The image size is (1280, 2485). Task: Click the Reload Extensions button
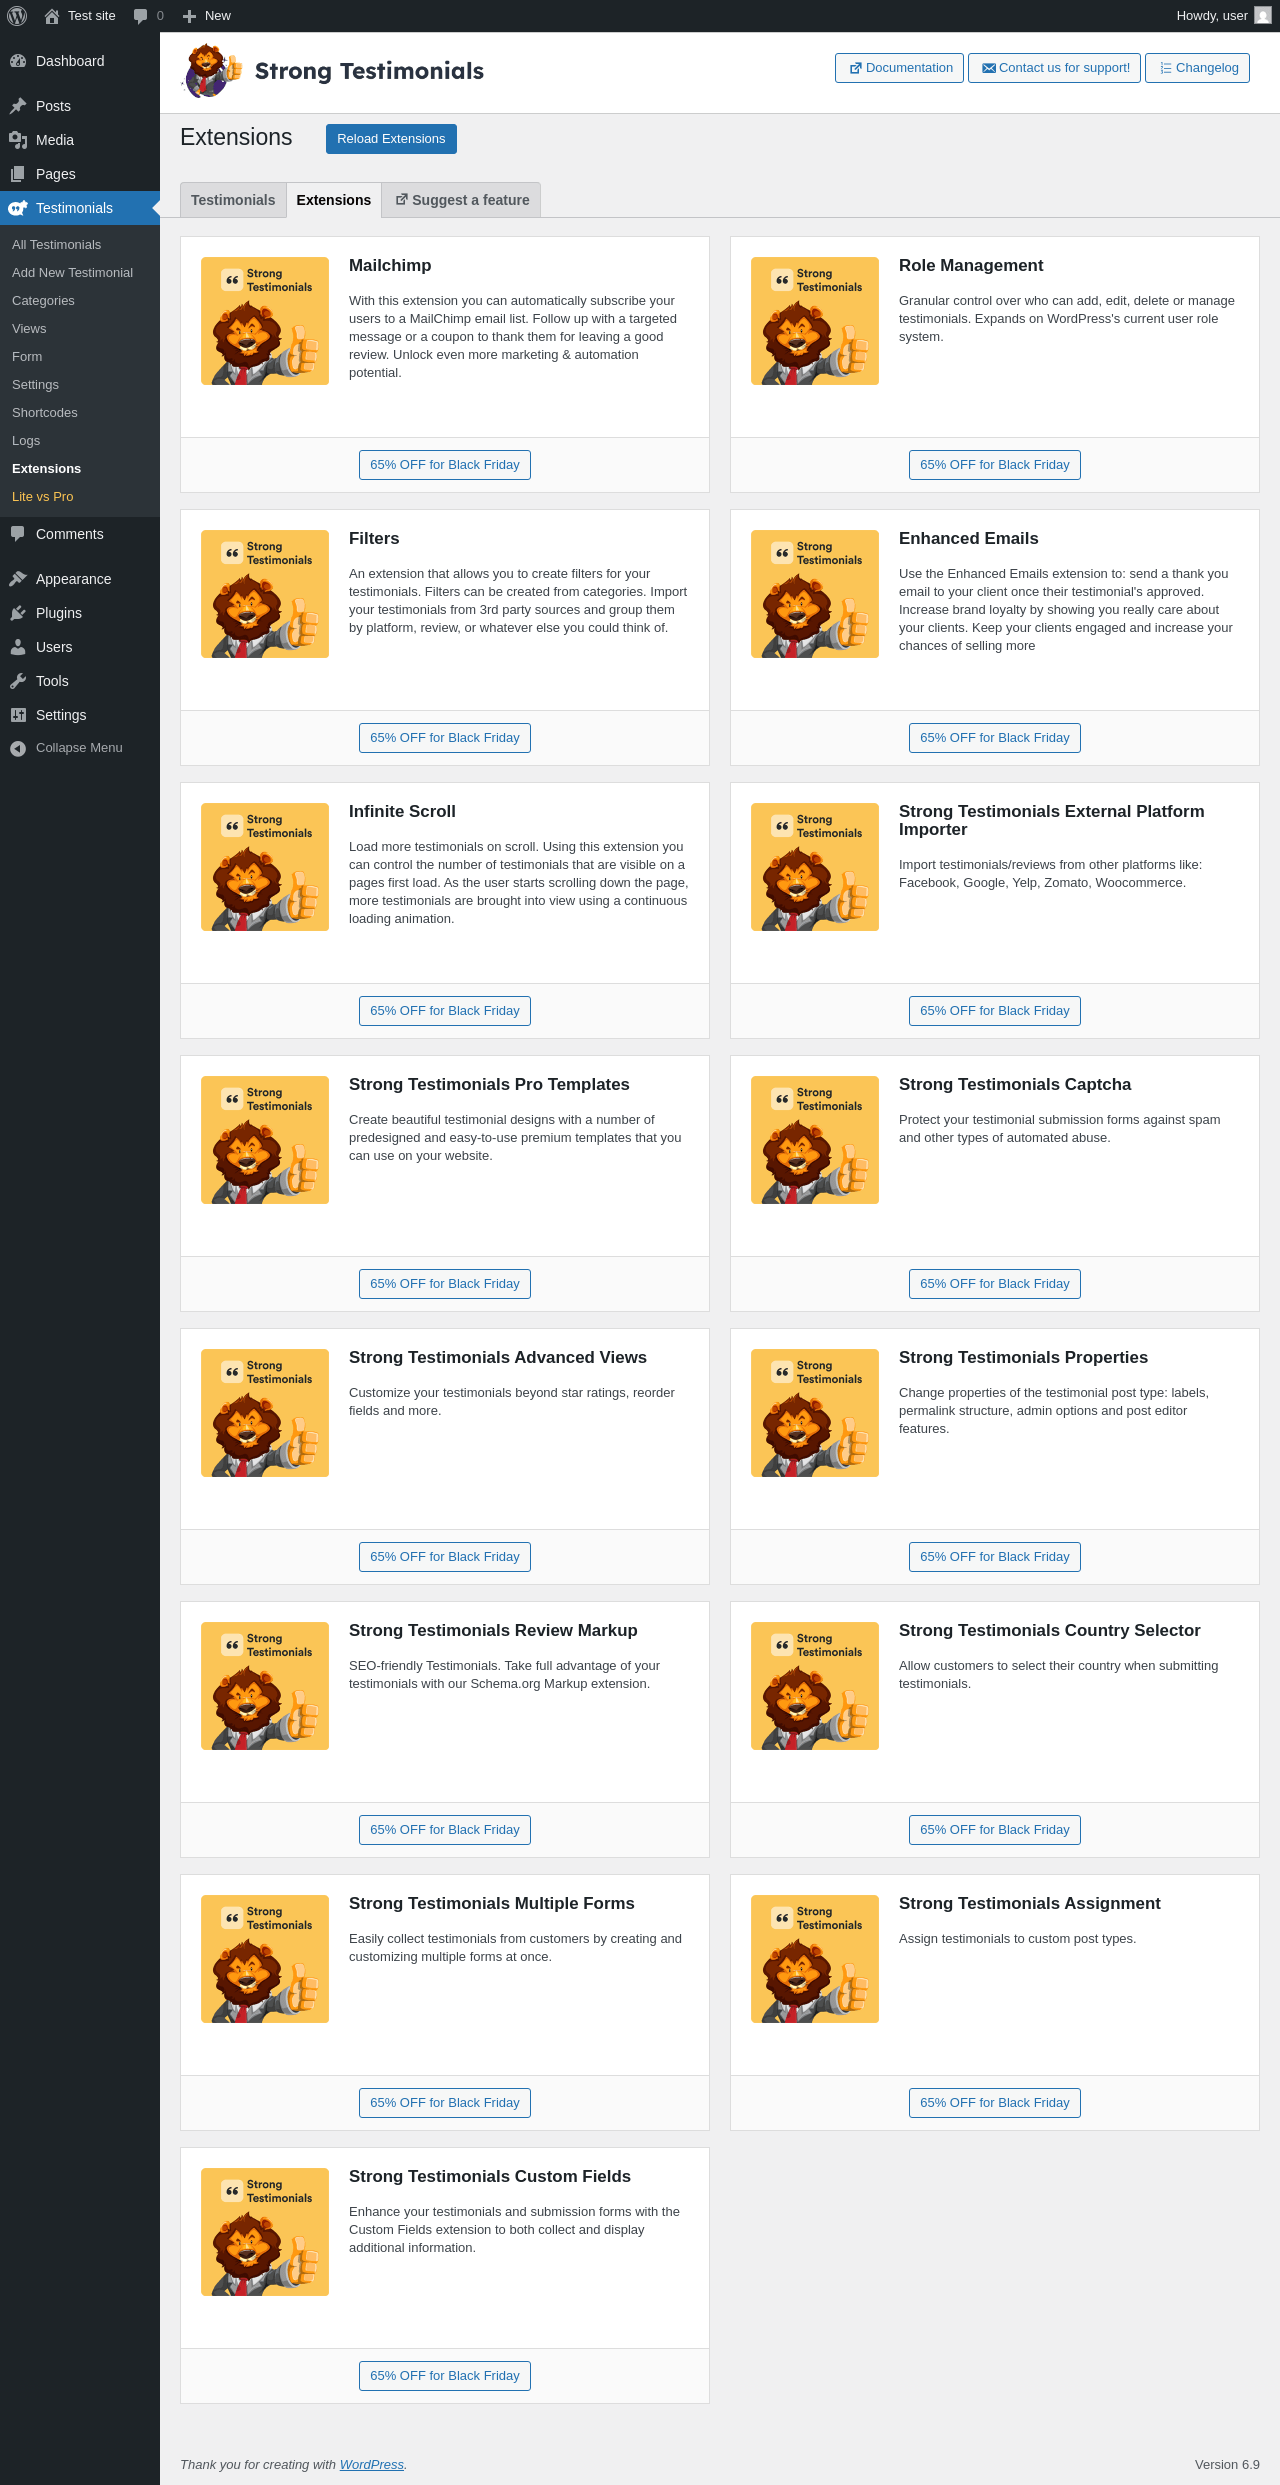coord(391,139)
